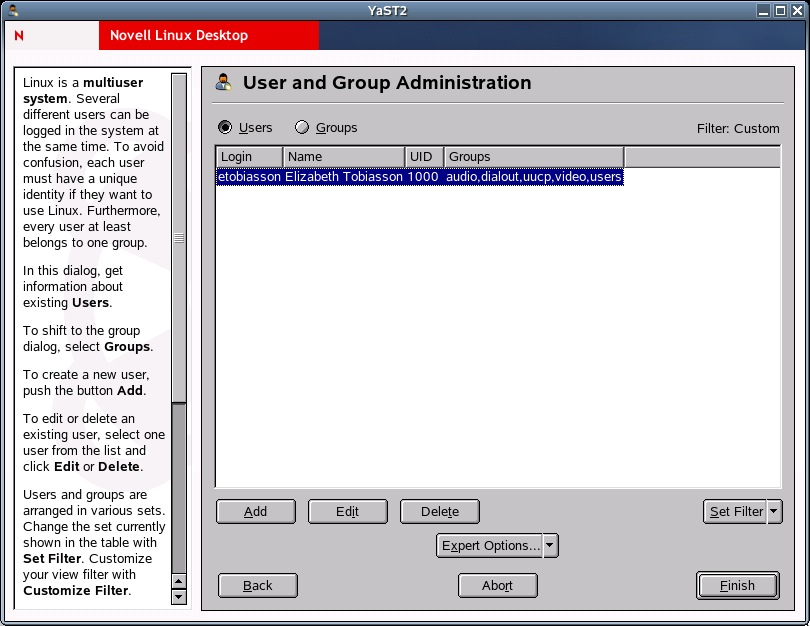Click the Expert Options button
The height and width of the screenshot is (626, 810).
[490, 545]
